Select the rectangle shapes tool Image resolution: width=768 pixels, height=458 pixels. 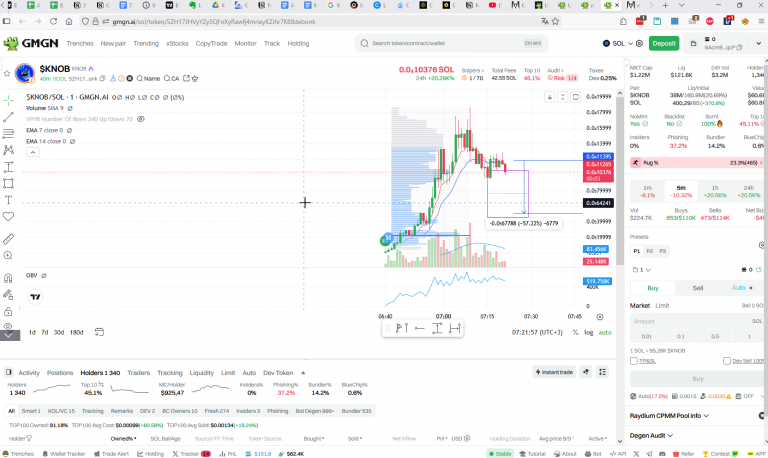(8, 183)
